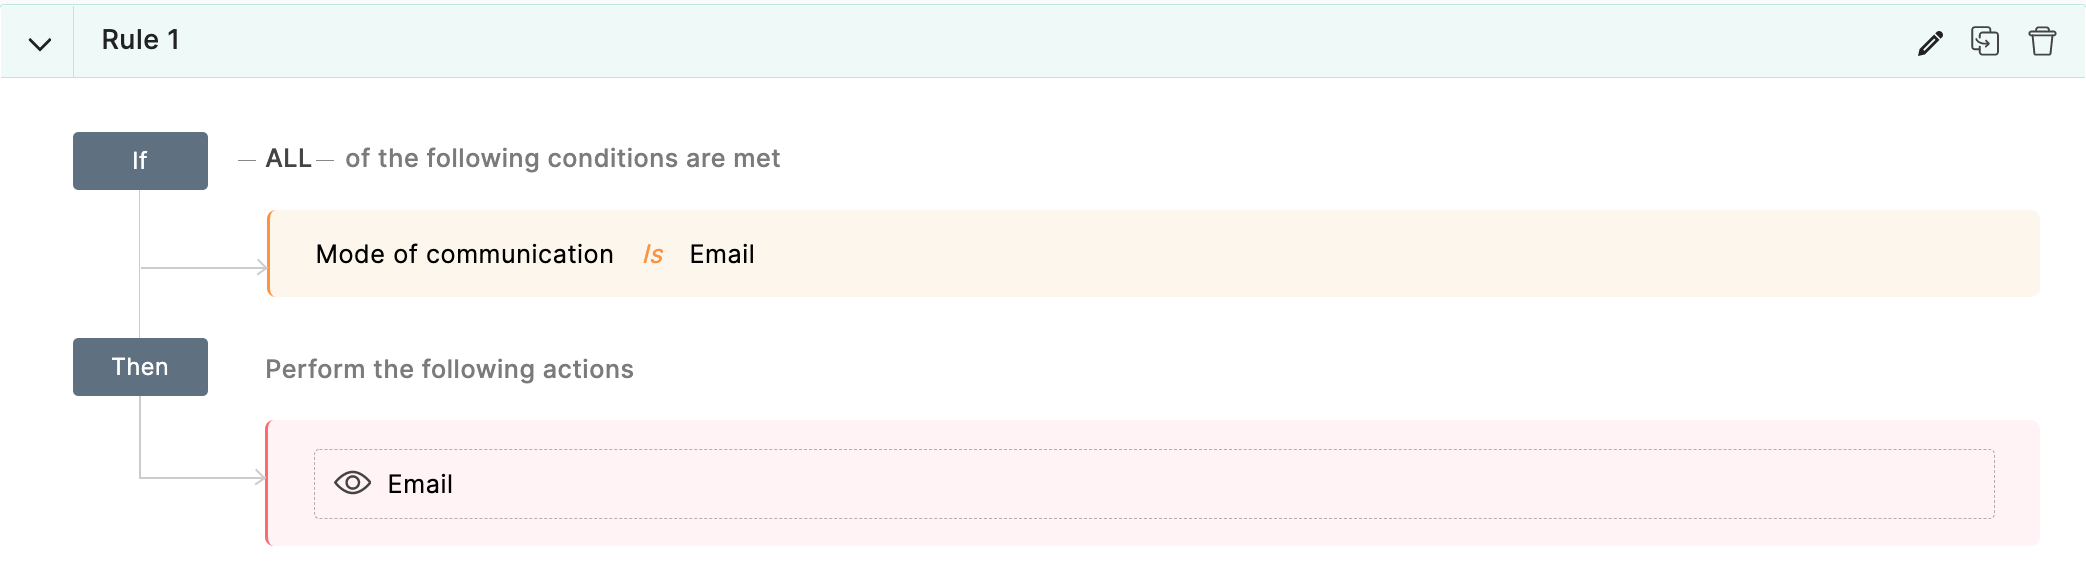
Task: Collapse Rule 1 with the chevron
Action: [x=40, y=44]
